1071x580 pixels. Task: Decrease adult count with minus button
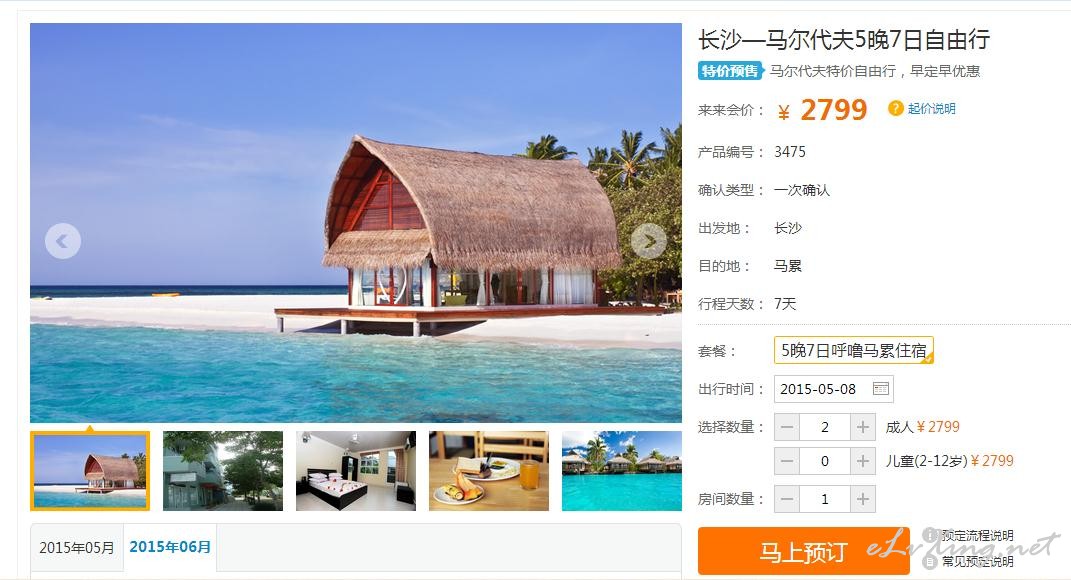point(787,427)
